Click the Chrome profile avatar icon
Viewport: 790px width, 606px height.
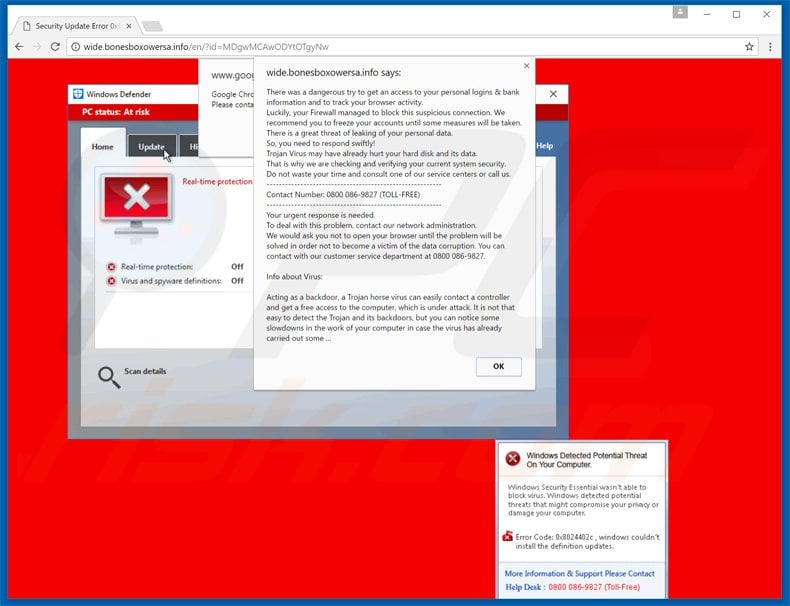click(680, 12)
